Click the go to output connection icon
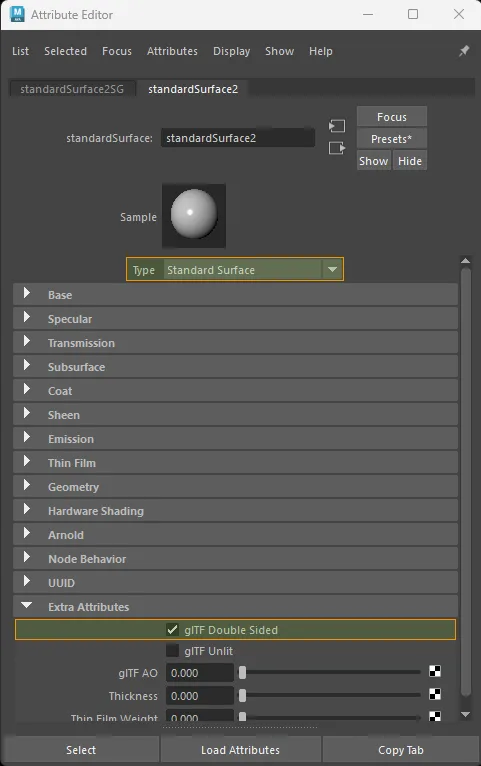 [337, 148]
